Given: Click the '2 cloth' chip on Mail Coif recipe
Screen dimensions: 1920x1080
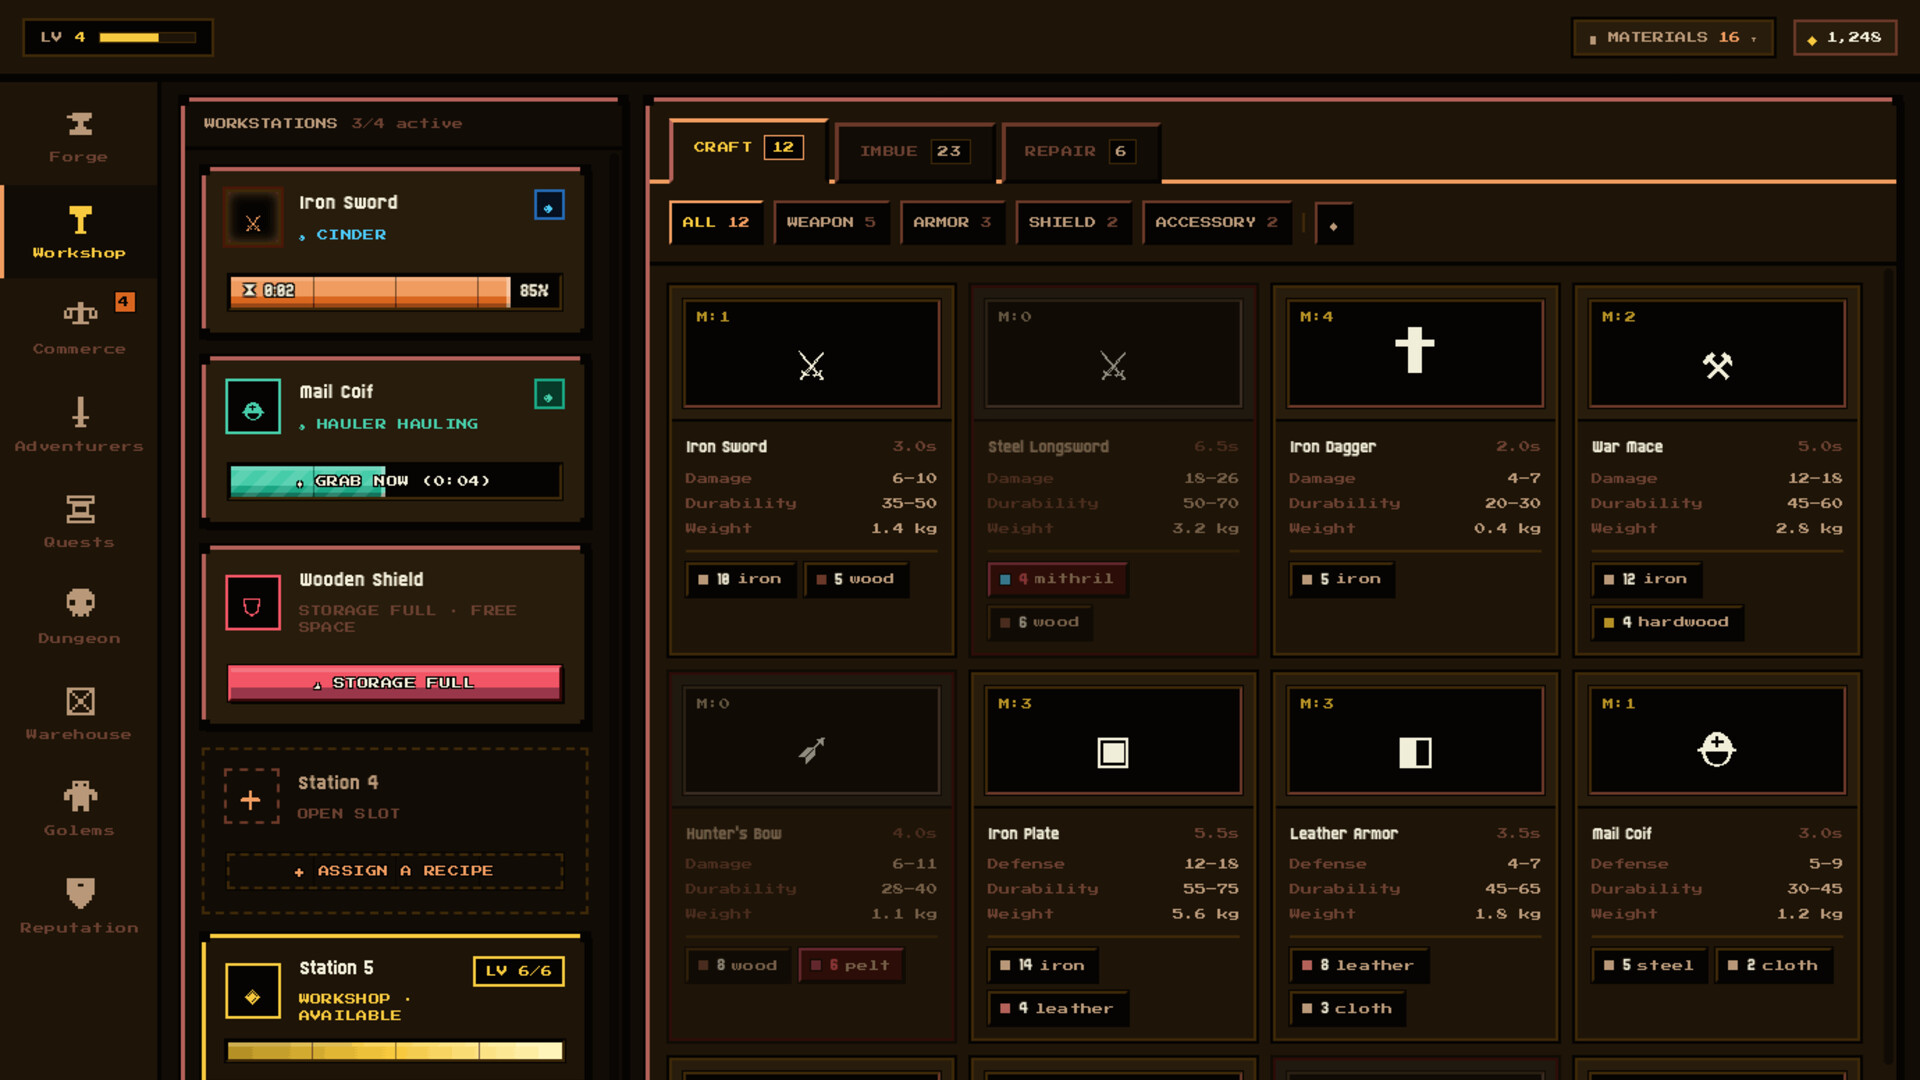Looking at the screenshot, I should point(1775,966).
